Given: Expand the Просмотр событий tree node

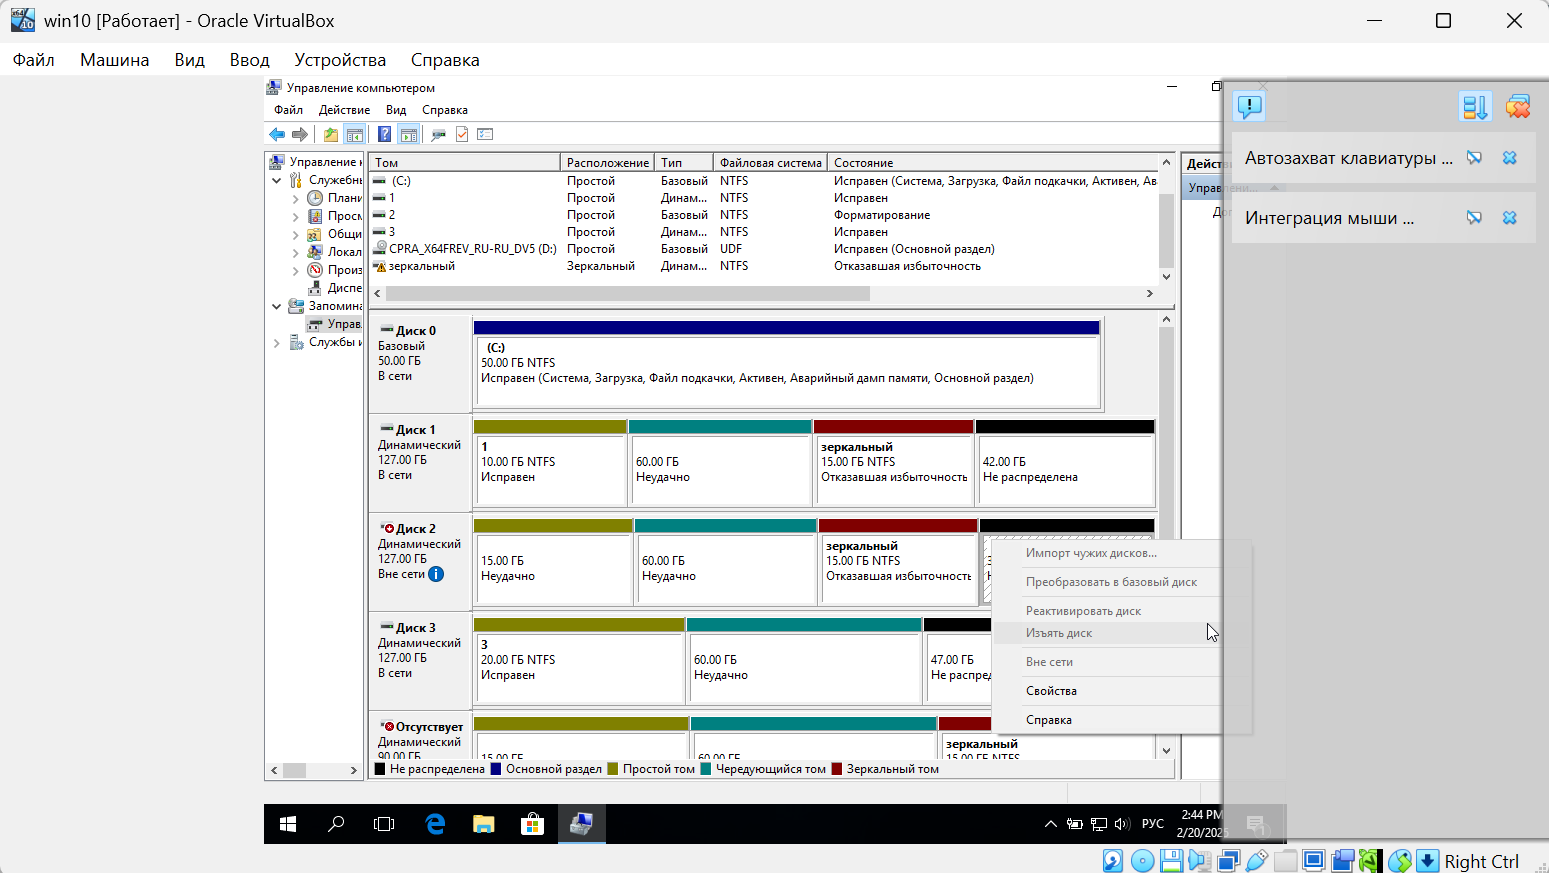Looking at the screenshot, I should pyautogui.click(x=296, y=216).
